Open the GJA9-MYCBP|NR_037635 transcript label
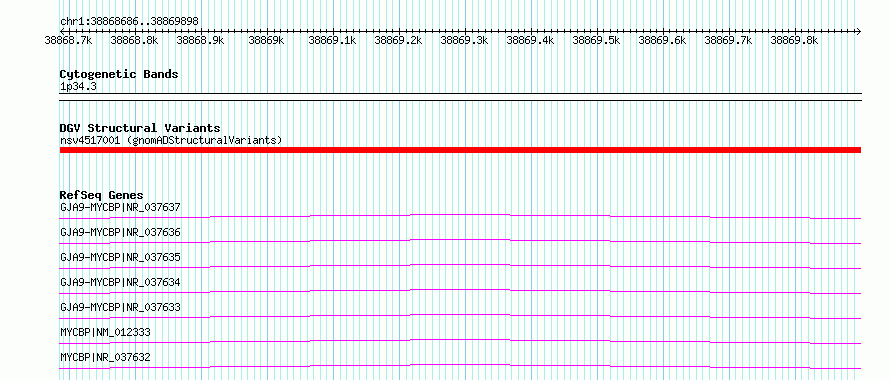Image resolution: width=890 pixels, height=380 pixels. coord(120,258)
